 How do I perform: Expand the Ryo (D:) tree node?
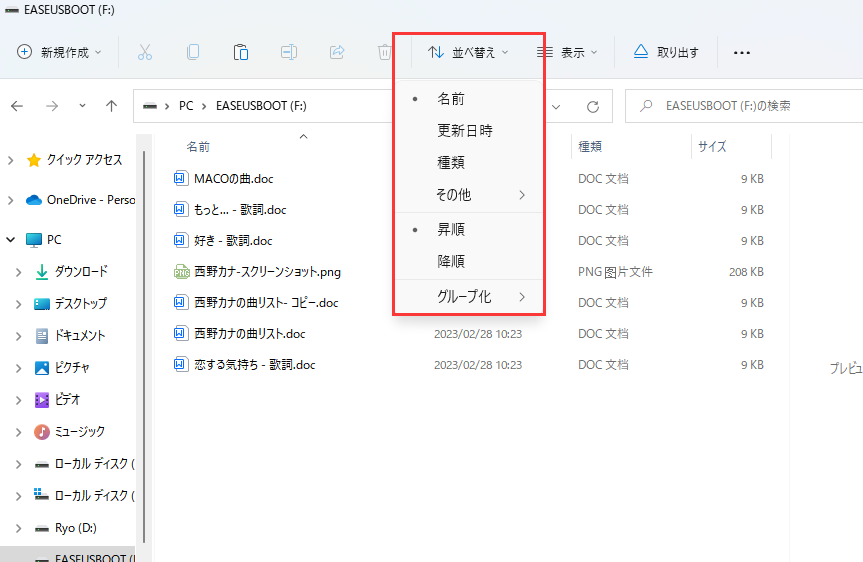pos(19,528)
